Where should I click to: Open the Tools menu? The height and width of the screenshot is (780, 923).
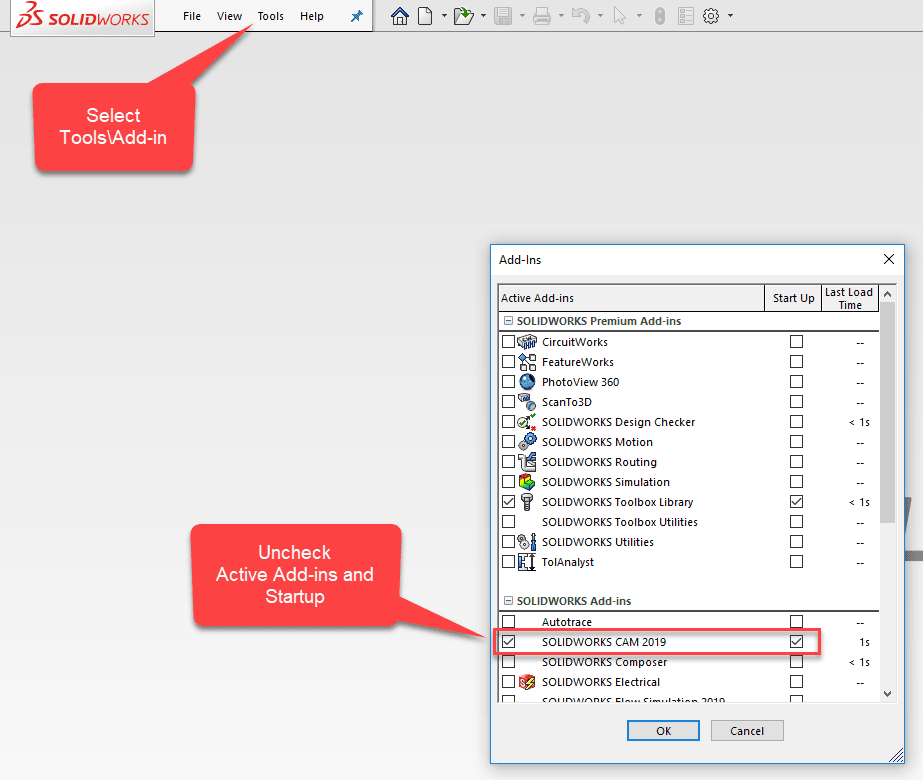click(x=271, y=16)
